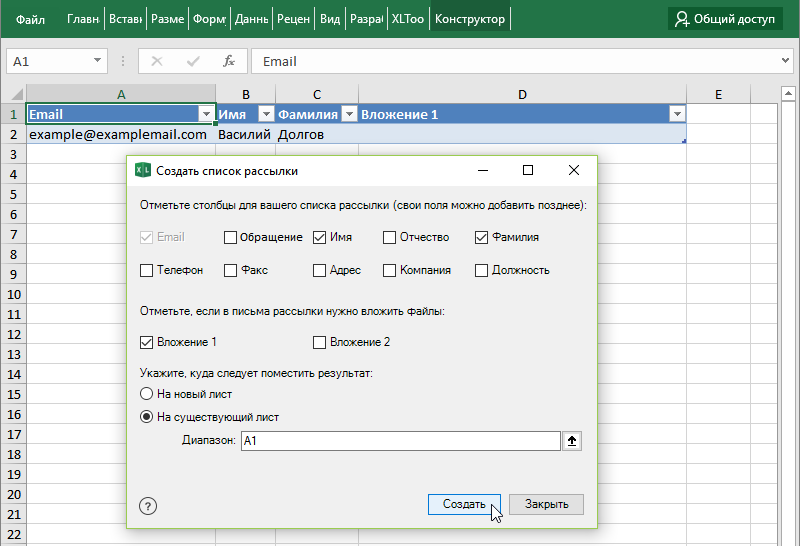This screenshot has height=546, width=800.
Task: Check the Телефон column option
Action: click(x=147, y=270)
